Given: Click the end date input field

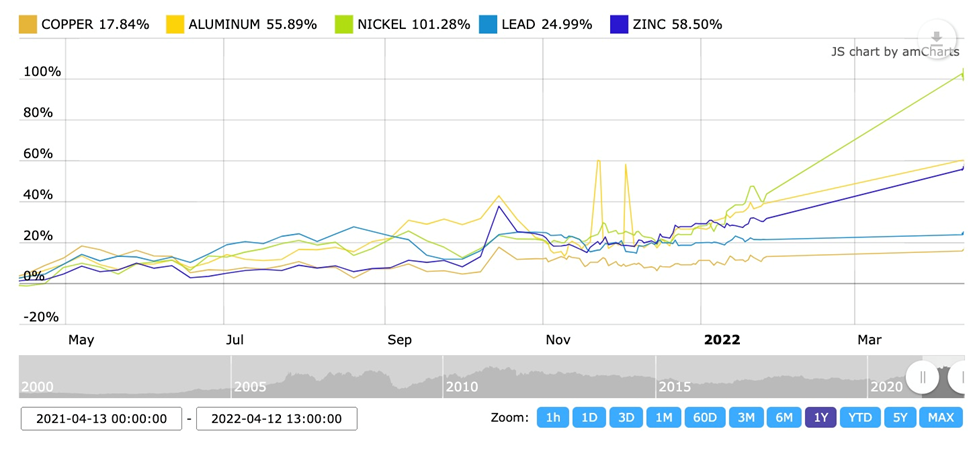Looking at the screenshot, I should point(276,419).
